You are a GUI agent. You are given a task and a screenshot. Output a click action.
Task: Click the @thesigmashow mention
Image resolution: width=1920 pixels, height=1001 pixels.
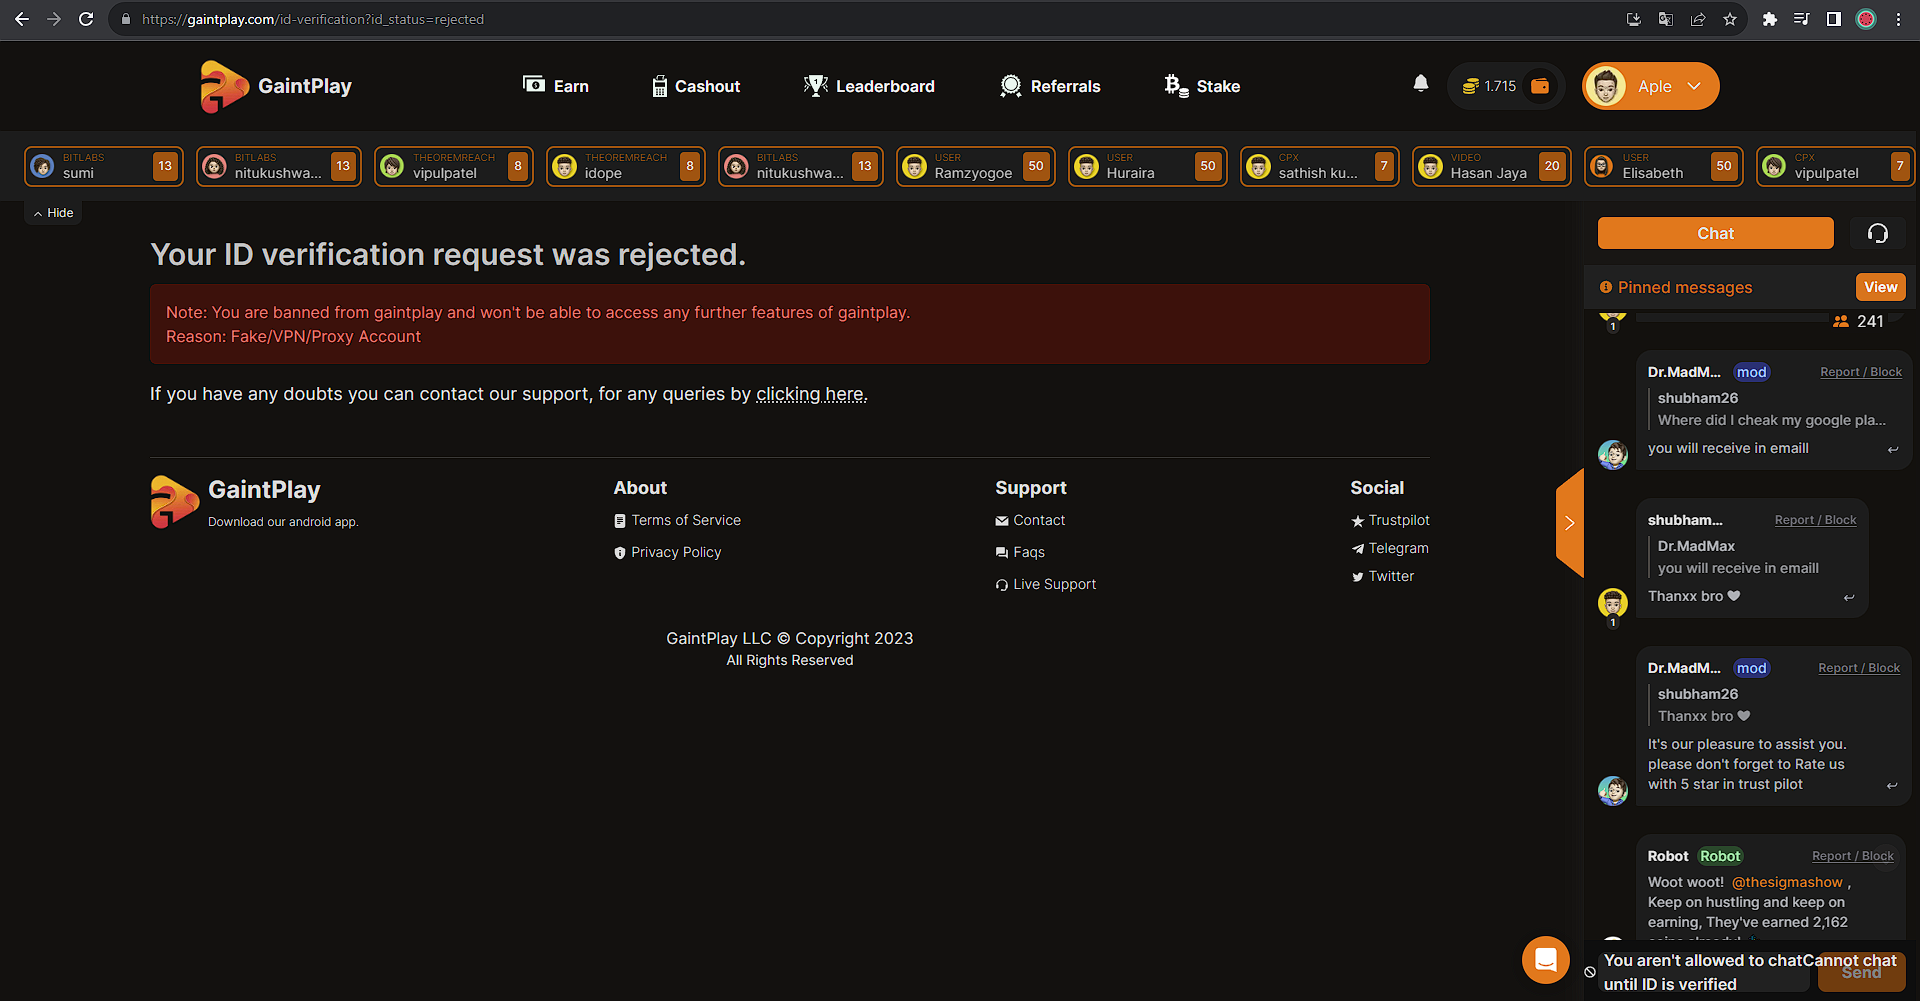1787,882
